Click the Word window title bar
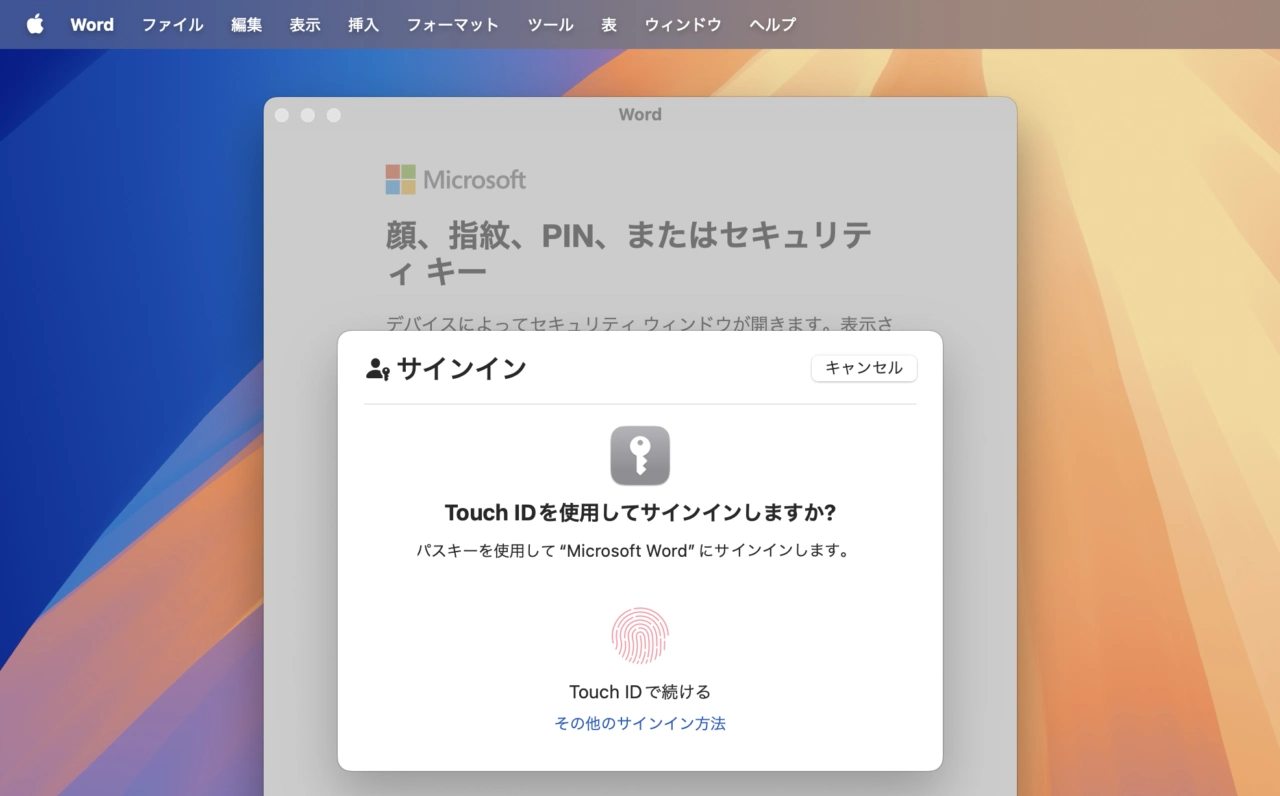1280x796 pixels. [640, 114]
